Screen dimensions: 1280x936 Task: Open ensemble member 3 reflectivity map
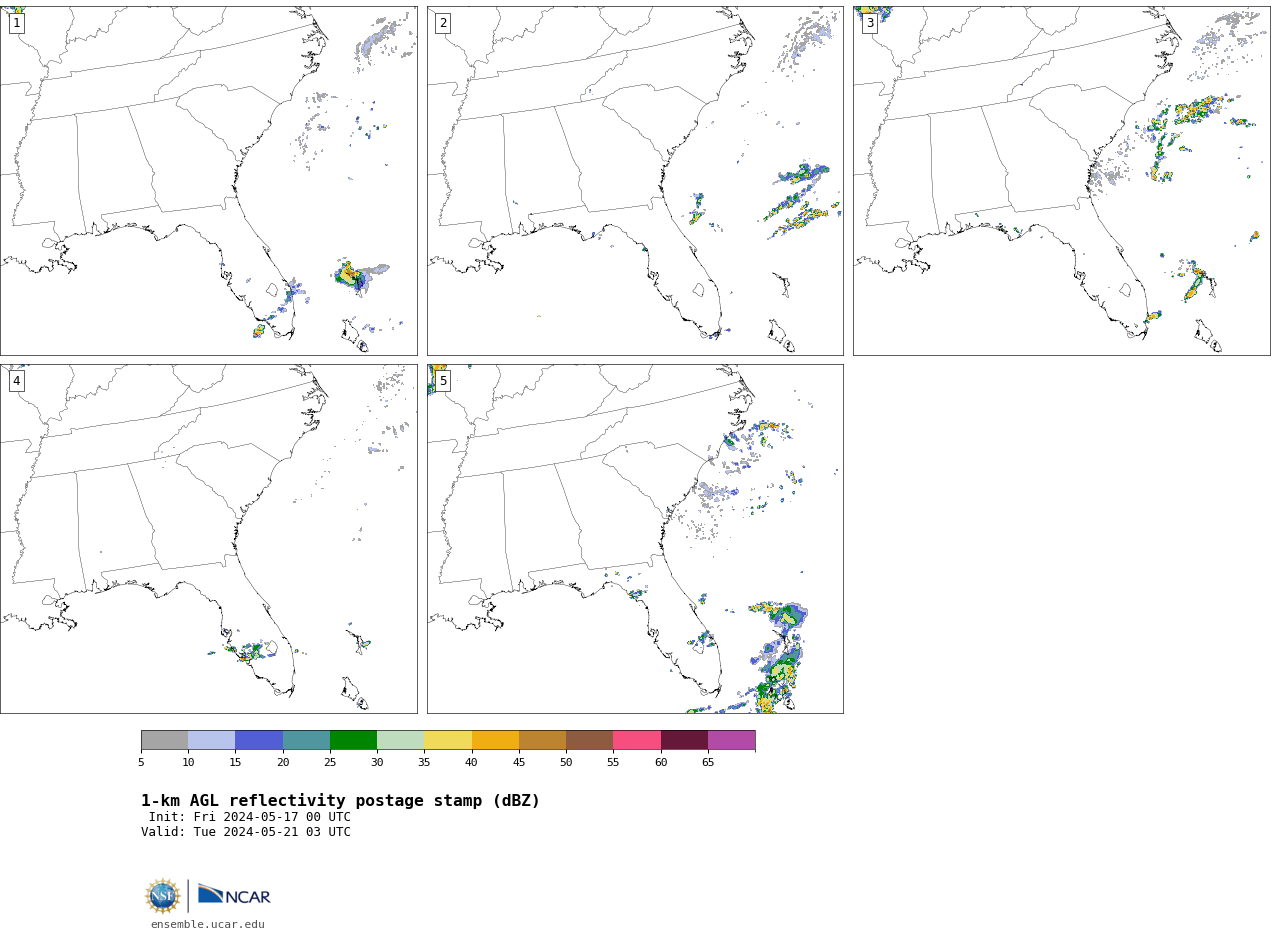point(1061,181)
